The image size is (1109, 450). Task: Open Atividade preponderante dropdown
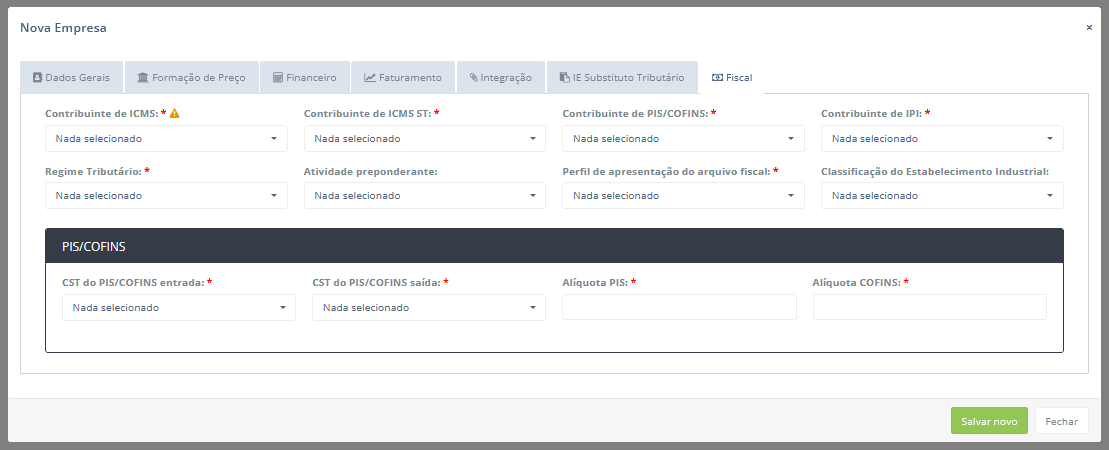click(x=424, y=196)
